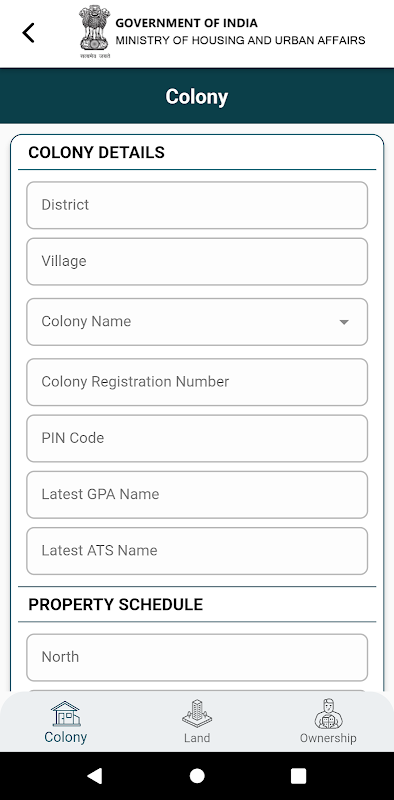The width and height of the screenshot is (394, 800).
Task: Select the Land building icon
Action: pyautogui.click(x=197, y=714)
